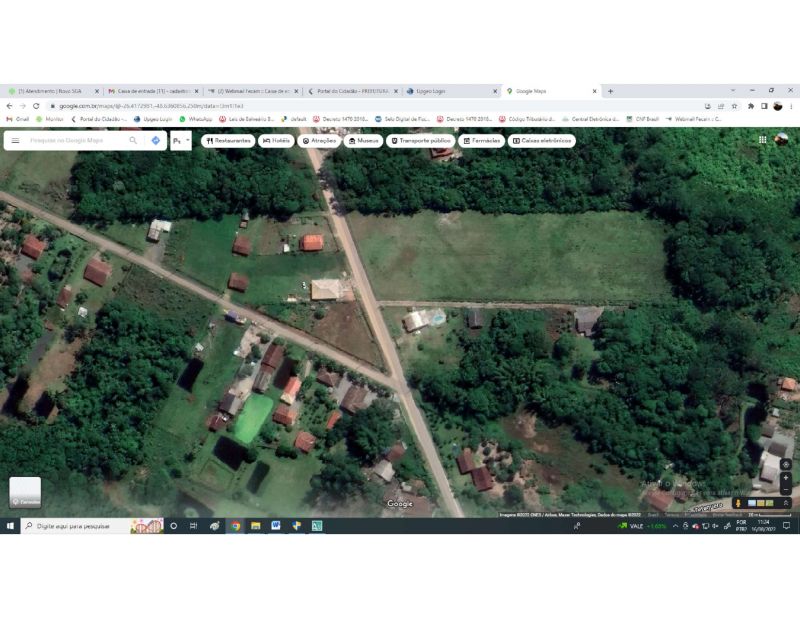Open Chrome from the taskbar
The image size is (800, 618).
235,526
